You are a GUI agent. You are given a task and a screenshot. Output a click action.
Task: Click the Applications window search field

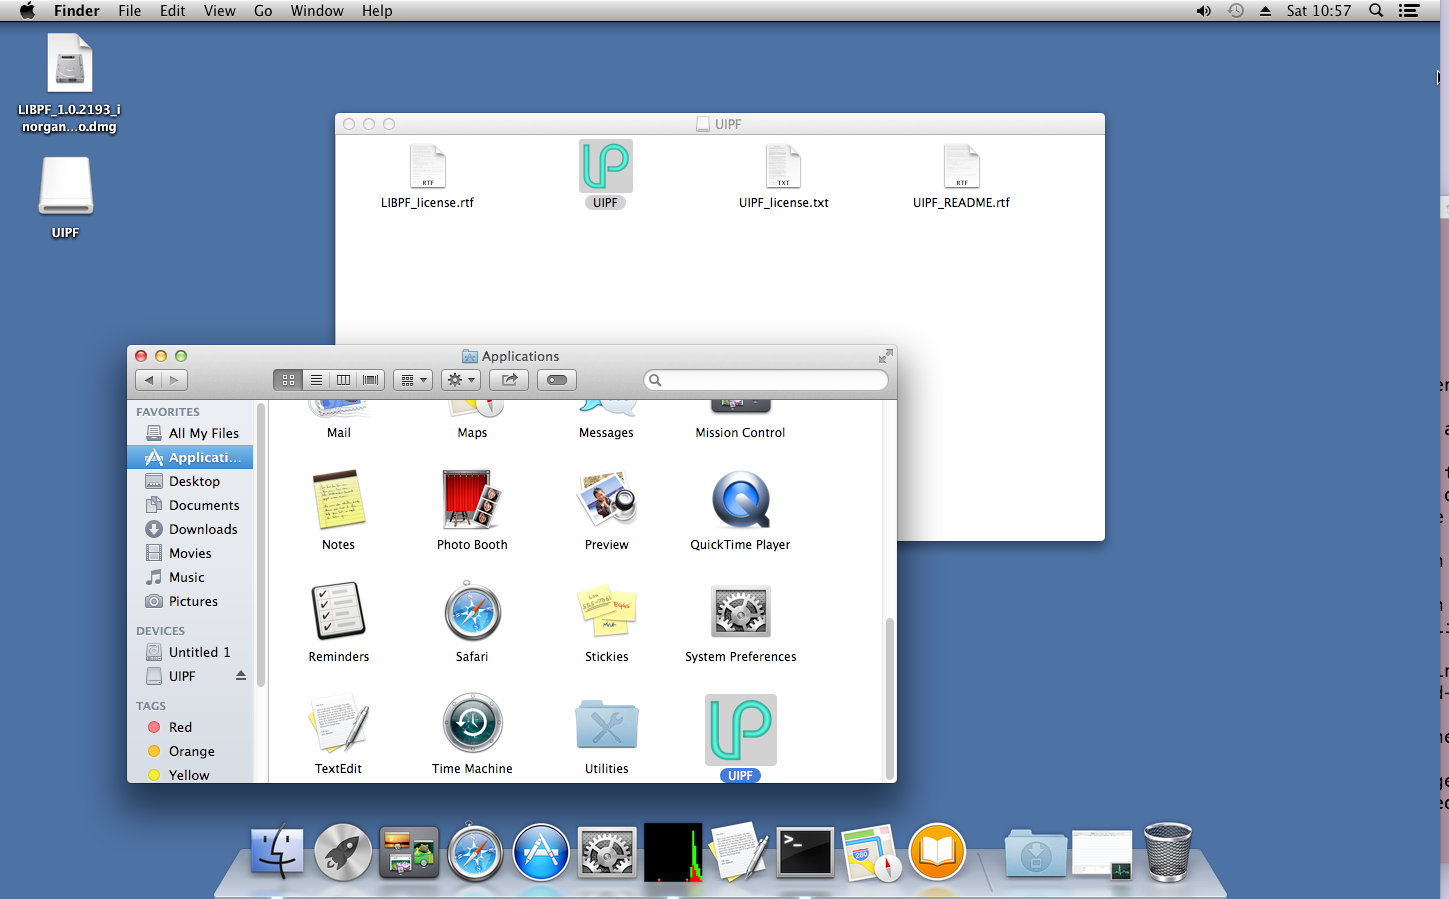[772, 380]
